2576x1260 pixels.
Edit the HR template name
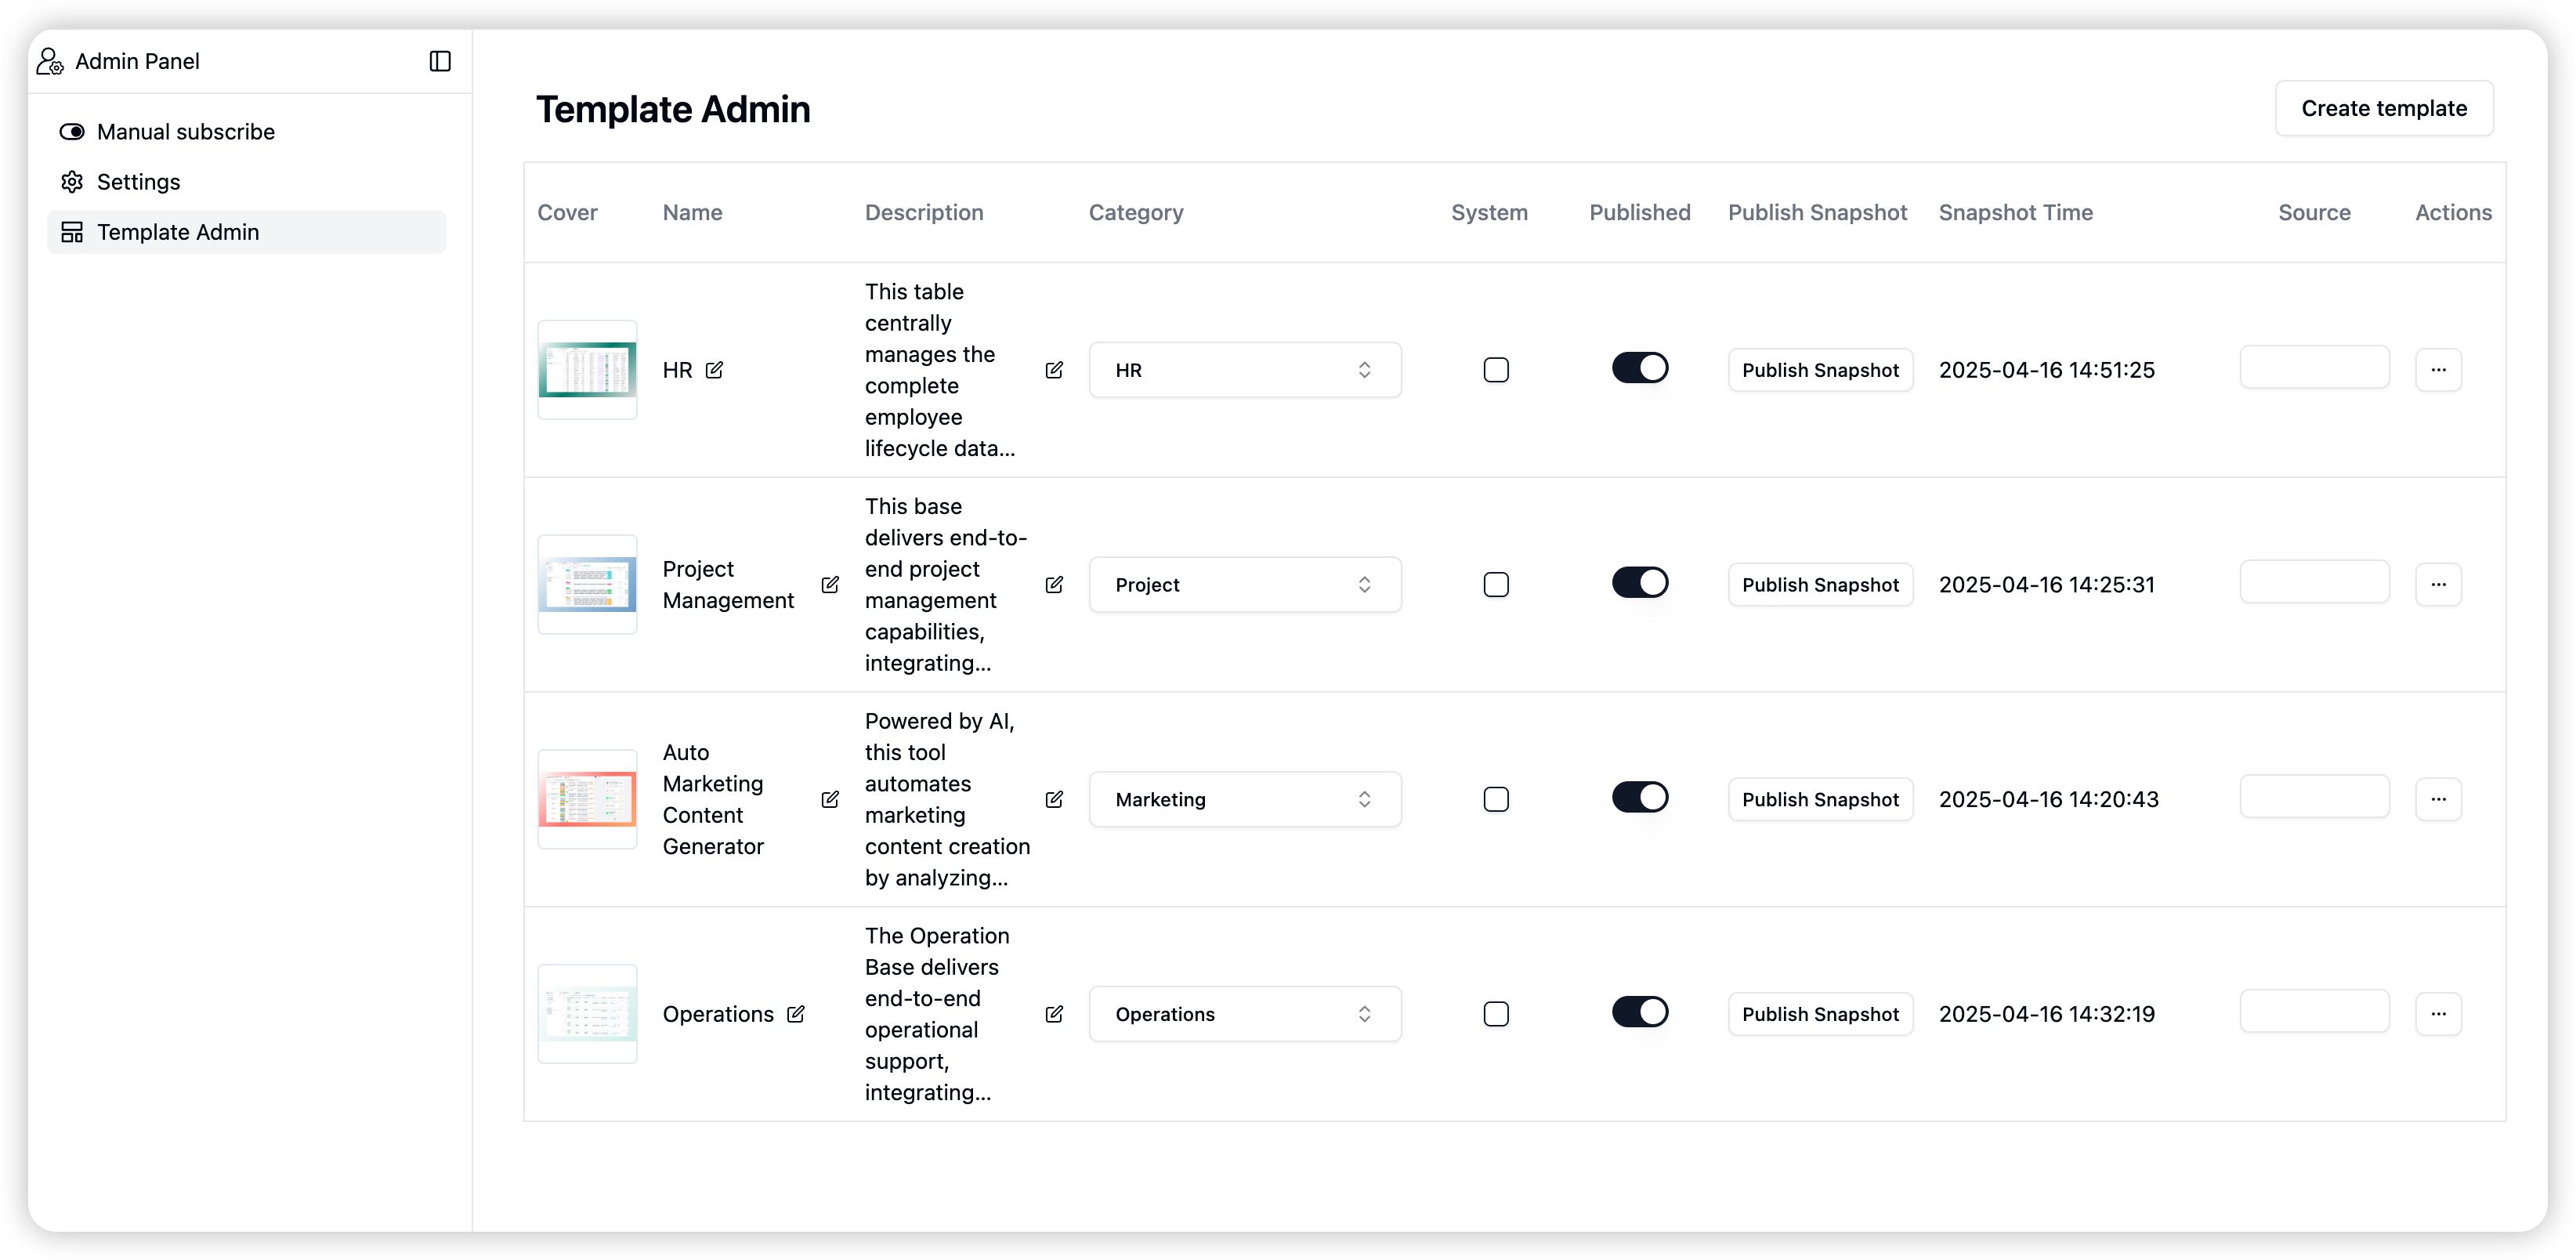click(714, 370)
